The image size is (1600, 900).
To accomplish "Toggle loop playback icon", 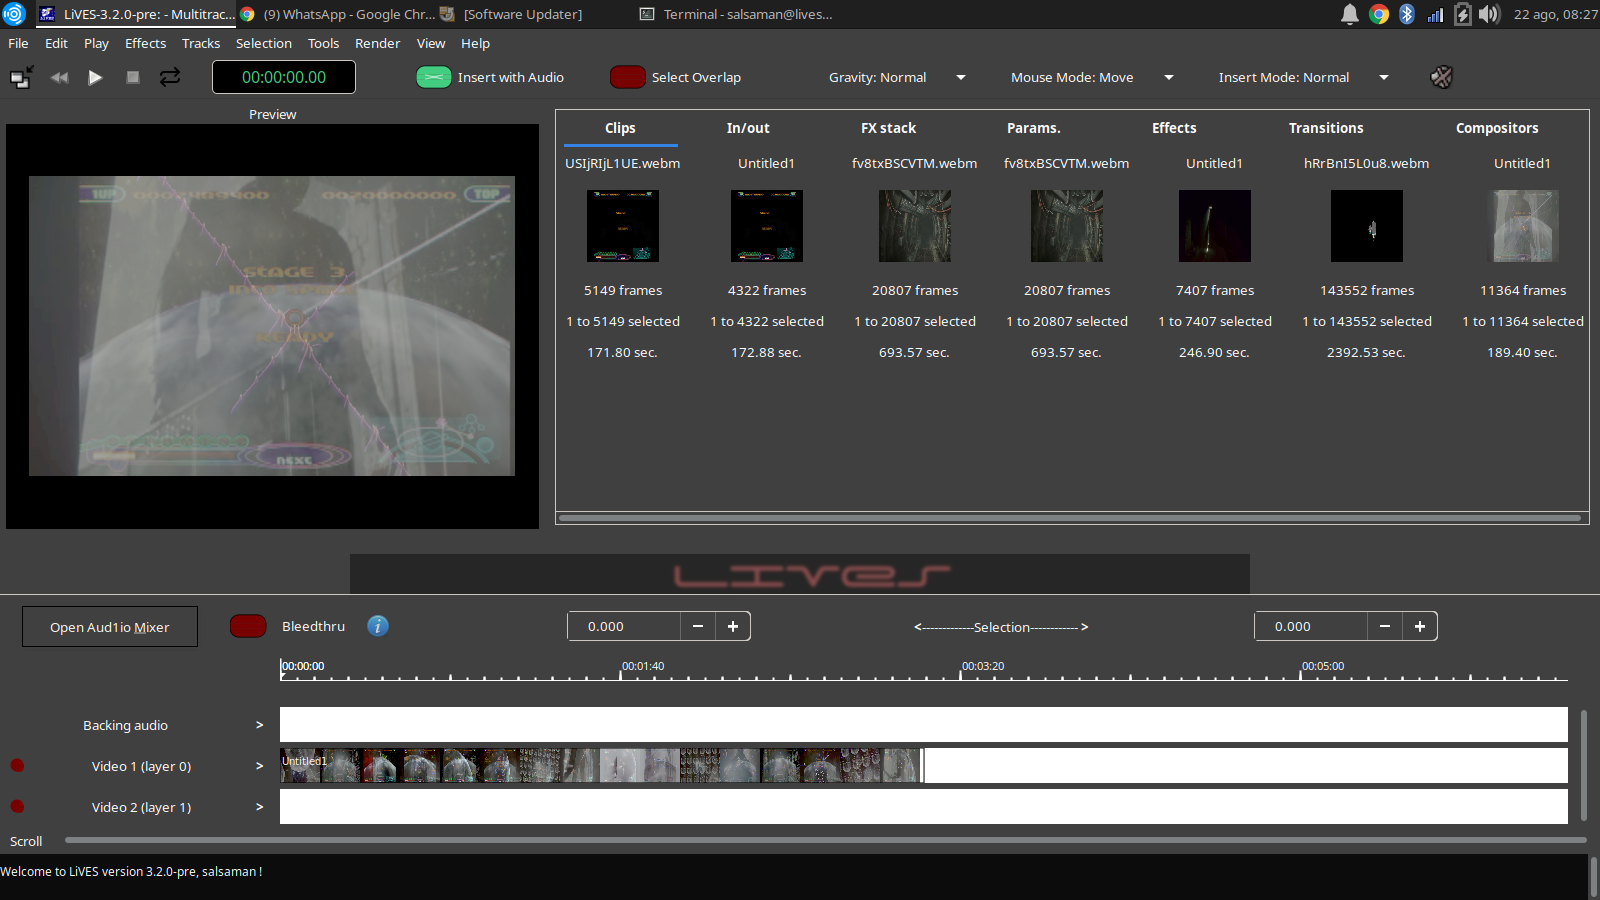I will (170, 77).
